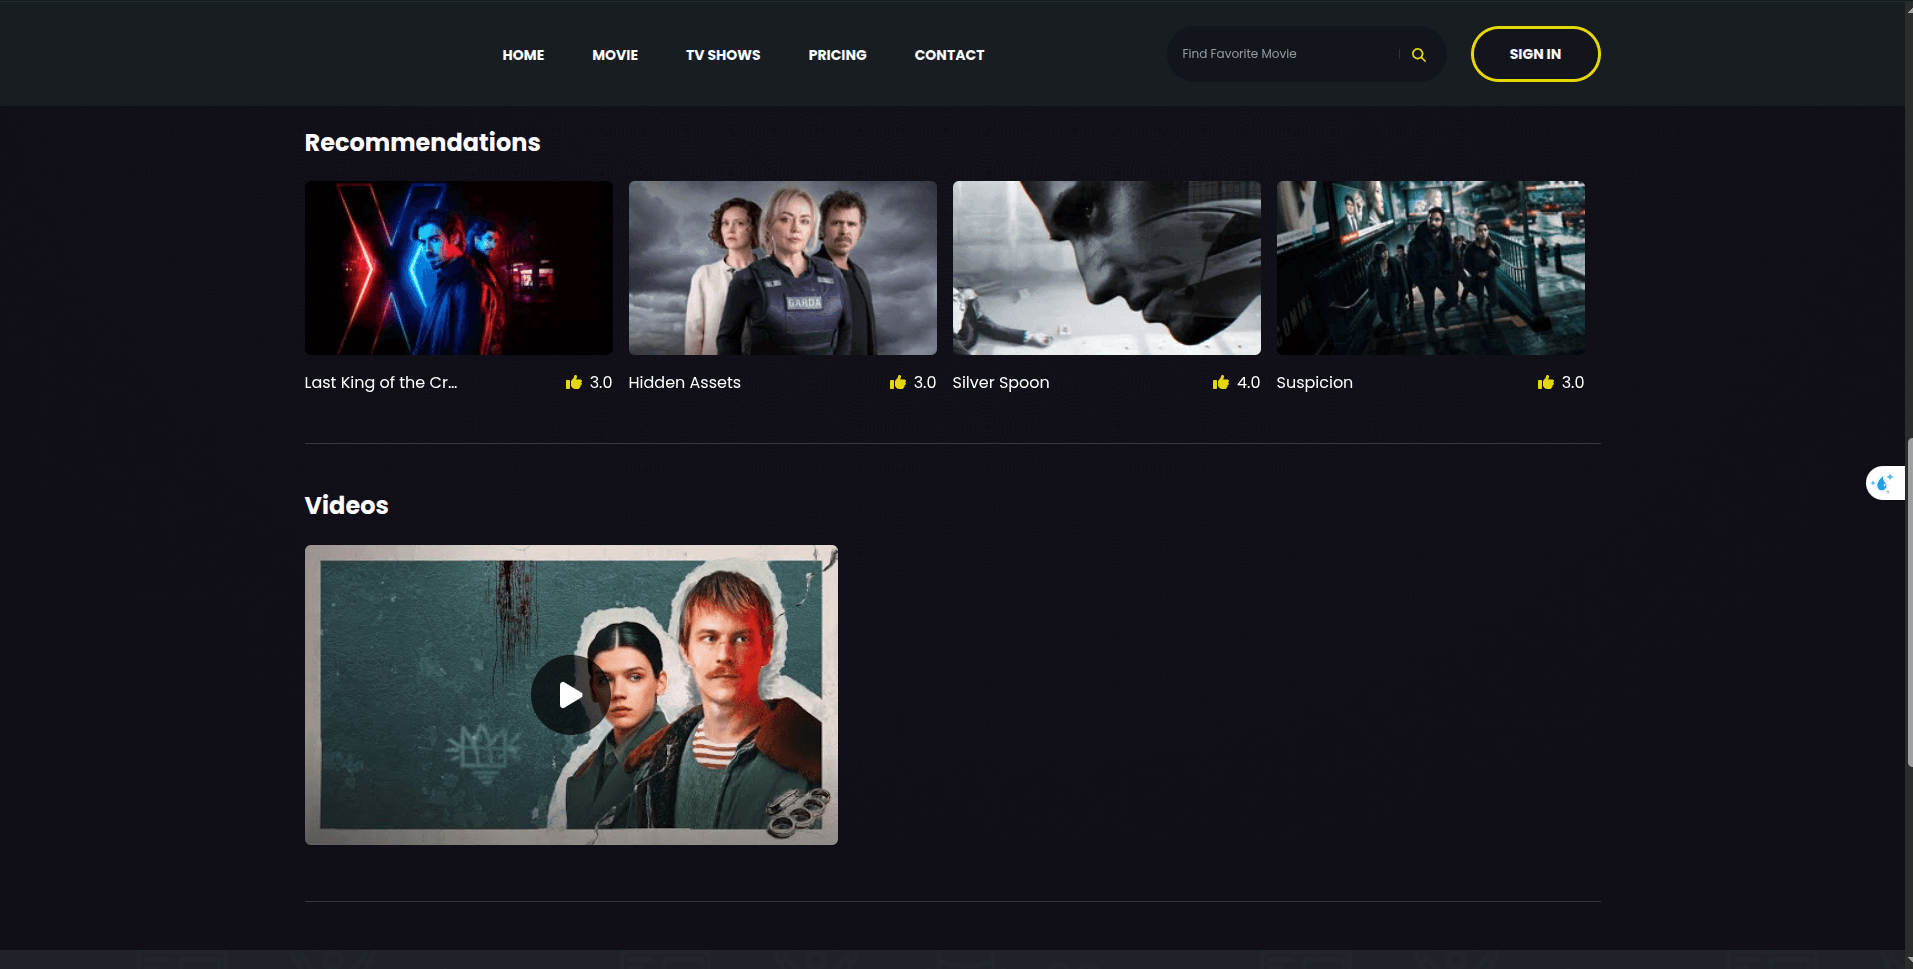
Task: Select the PRICING menu link
Action: pos(837,55)
